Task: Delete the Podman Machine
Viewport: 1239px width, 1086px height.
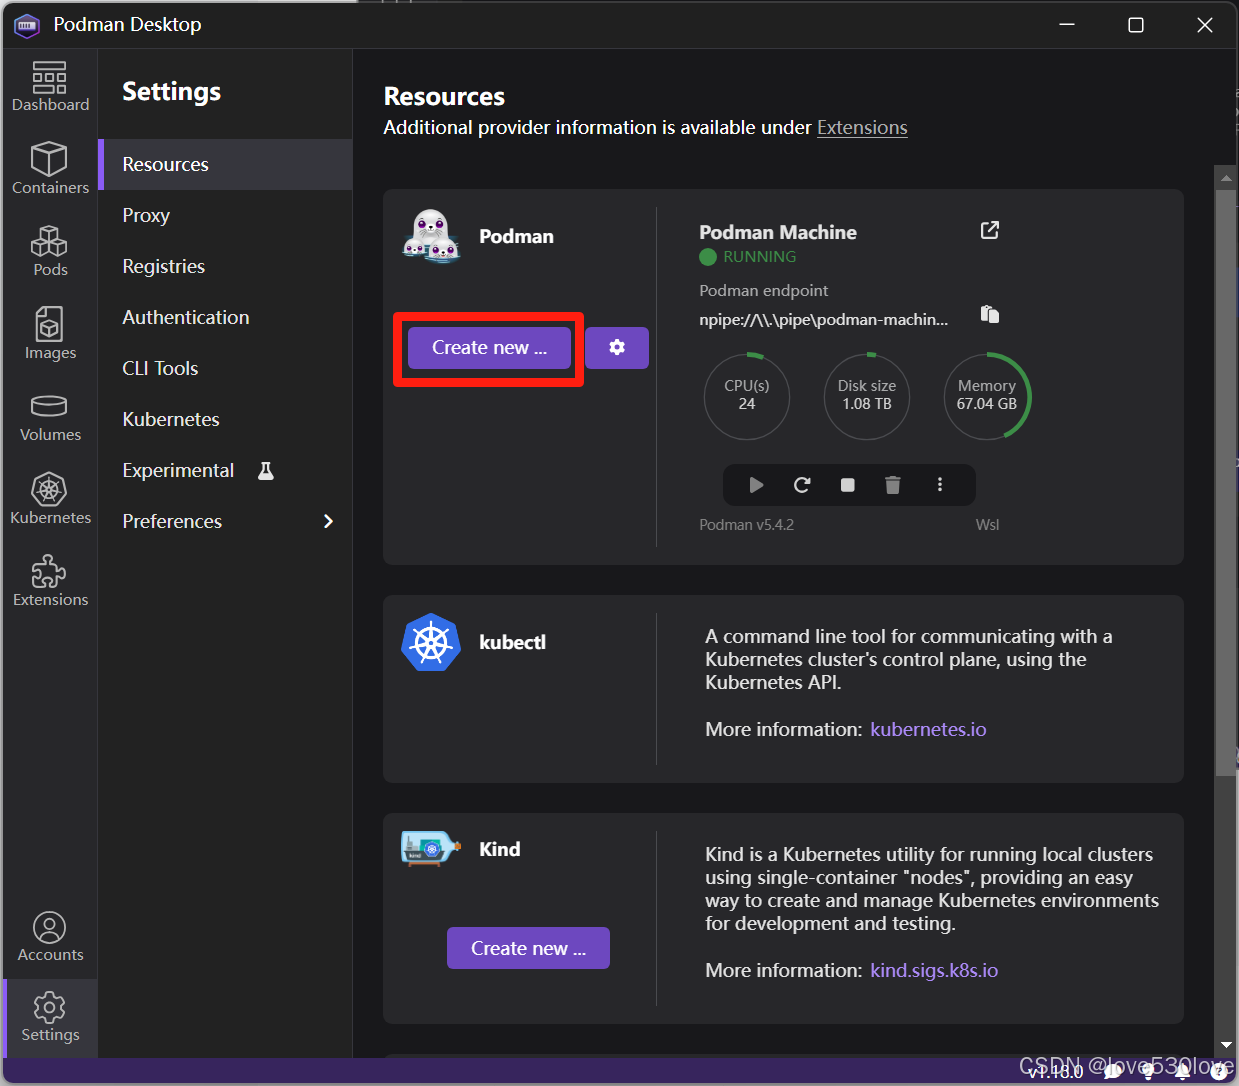Action: click(x=893, y=485)
